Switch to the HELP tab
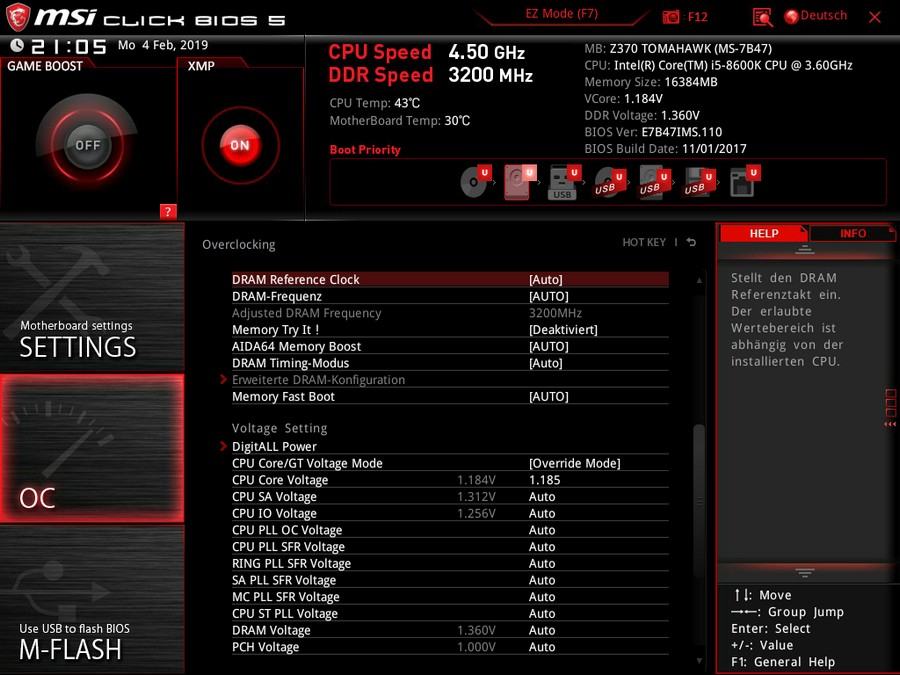The width and height of the screenshot is (900, 675). point(763,234)
